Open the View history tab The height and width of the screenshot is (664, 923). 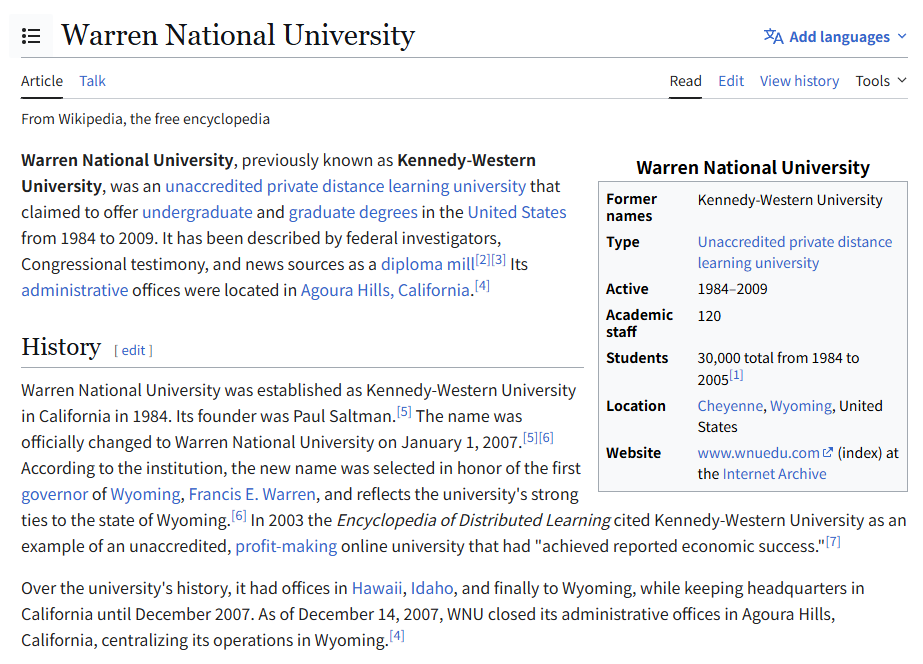799,81
